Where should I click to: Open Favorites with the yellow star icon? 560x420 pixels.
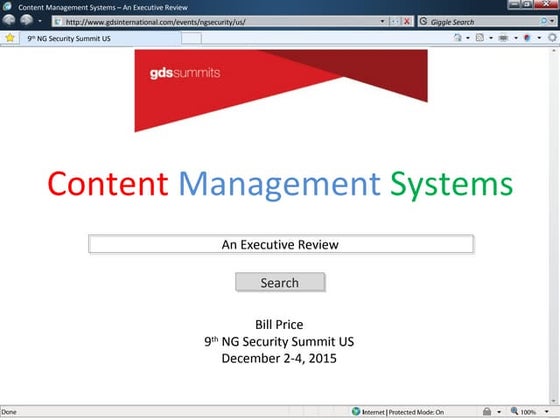coord(10,38)
